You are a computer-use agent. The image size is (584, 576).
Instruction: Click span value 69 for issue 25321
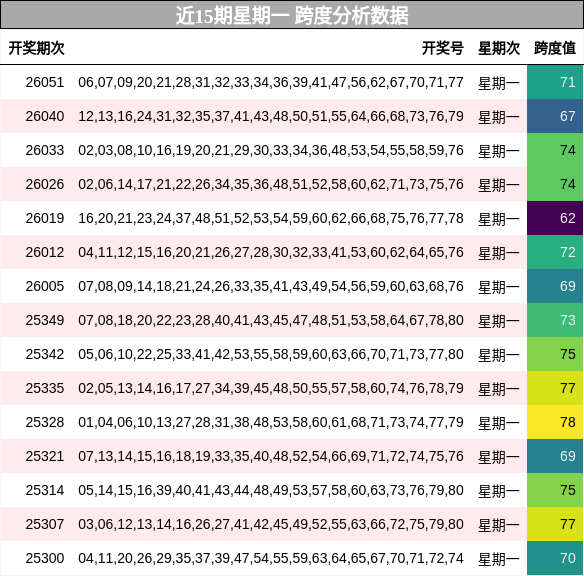tap(555, 456)
